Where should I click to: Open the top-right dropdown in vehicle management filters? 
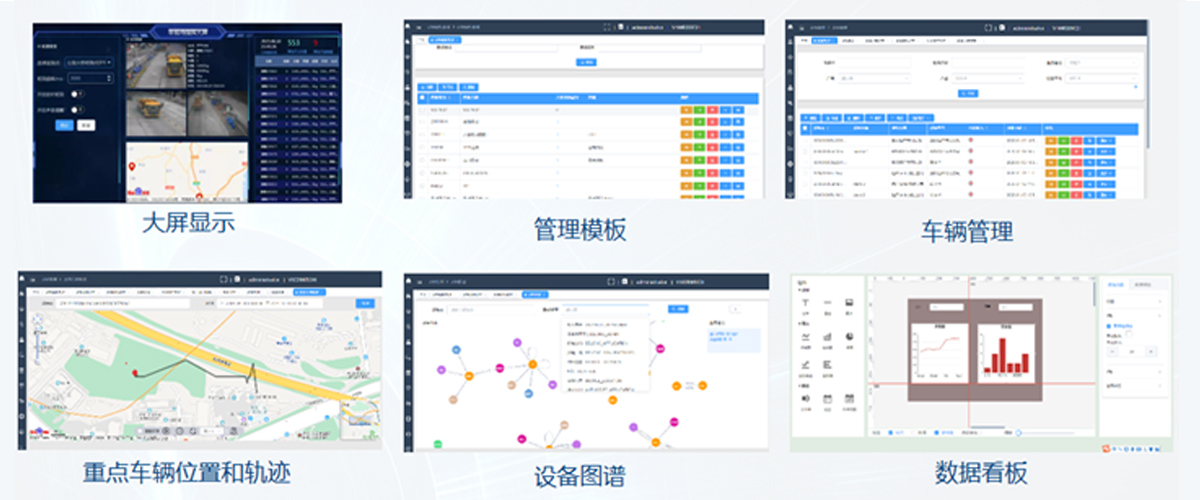(1100, 62)
